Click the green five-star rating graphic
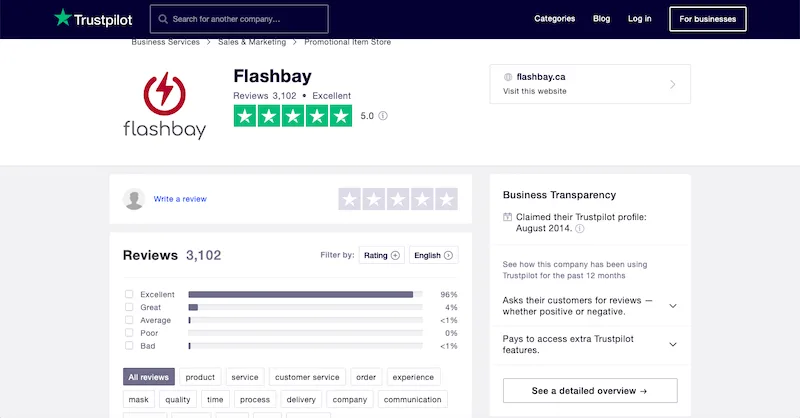Image resolution: width=800 pixels, height=418 pixels. pos(293,116)
